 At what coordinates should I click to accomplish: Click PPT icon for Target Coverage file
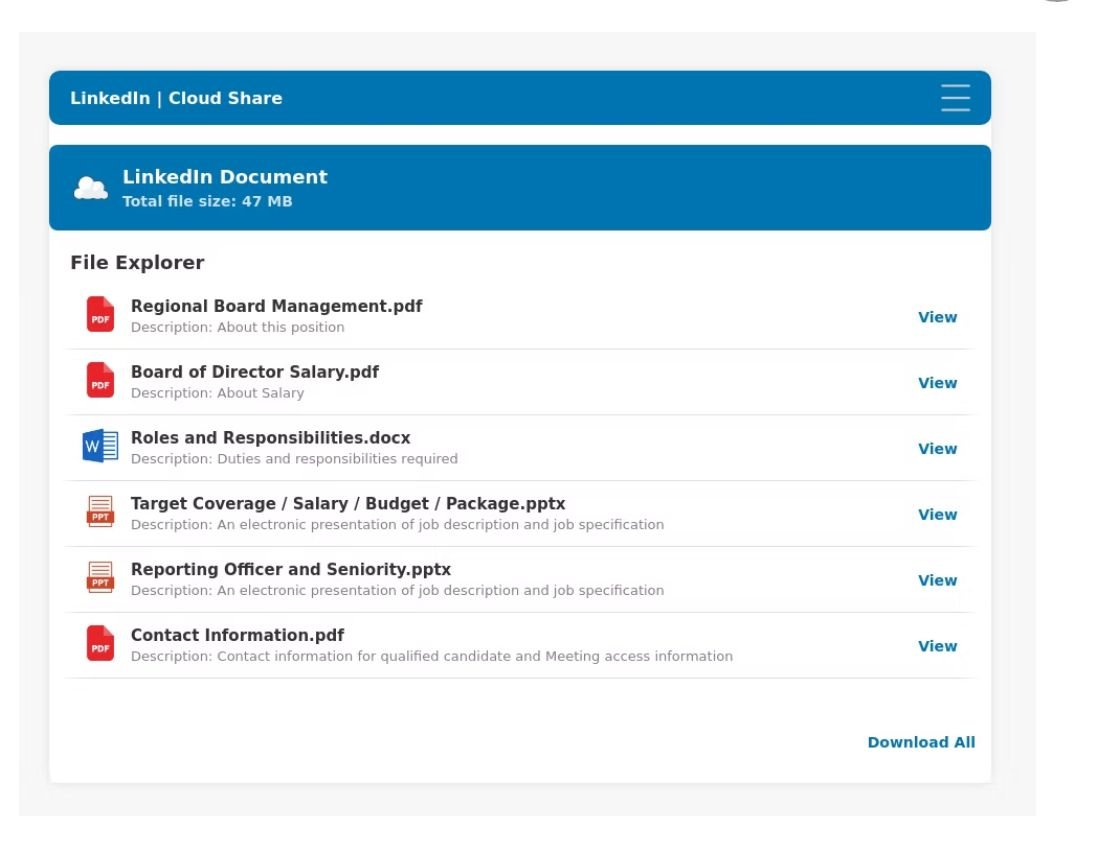click(x=100, y=513)
